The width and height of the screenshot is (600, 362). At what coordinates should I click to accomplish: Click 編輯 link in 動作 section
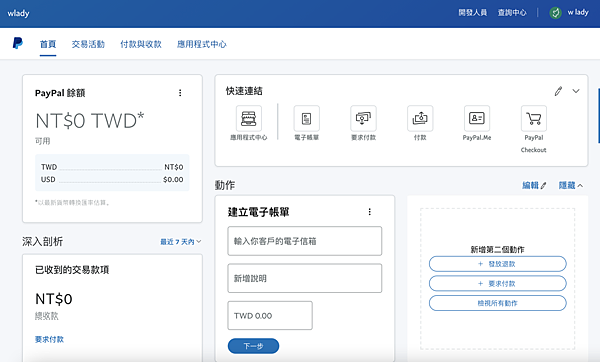(535, 186)
